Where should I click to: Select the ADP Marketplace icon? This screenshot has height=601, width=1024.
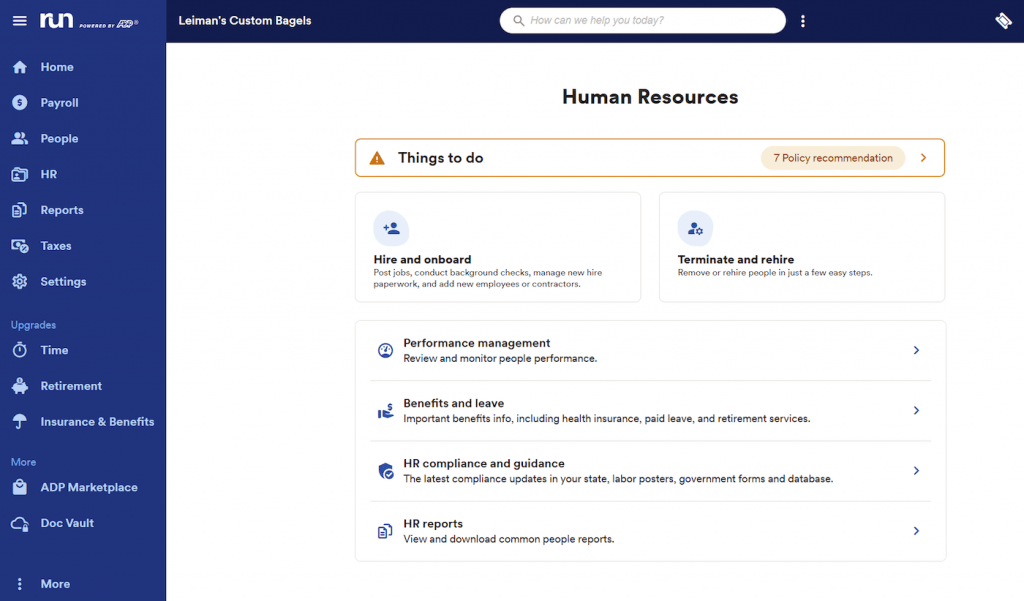pos(20,487)
